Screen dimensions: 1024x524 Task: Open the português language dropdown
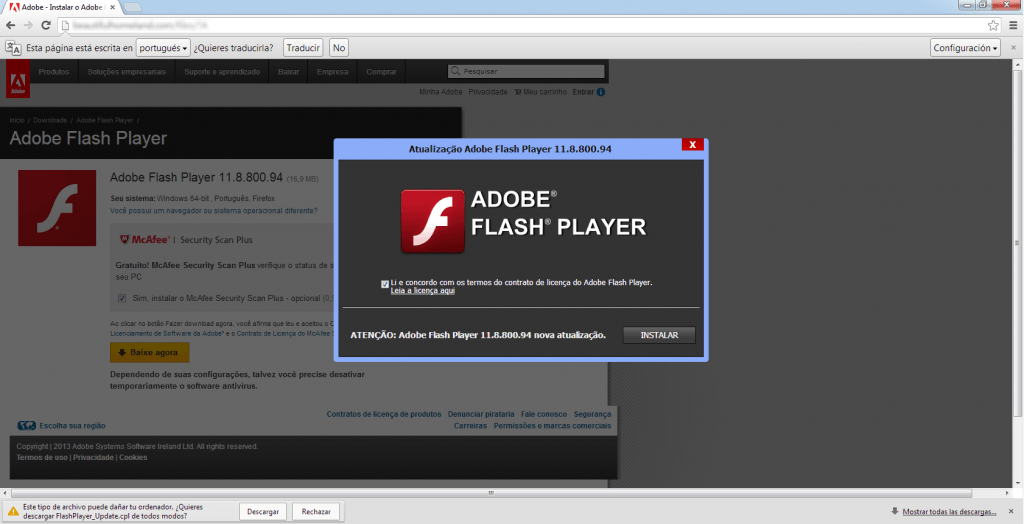click(x=163, y=48)
